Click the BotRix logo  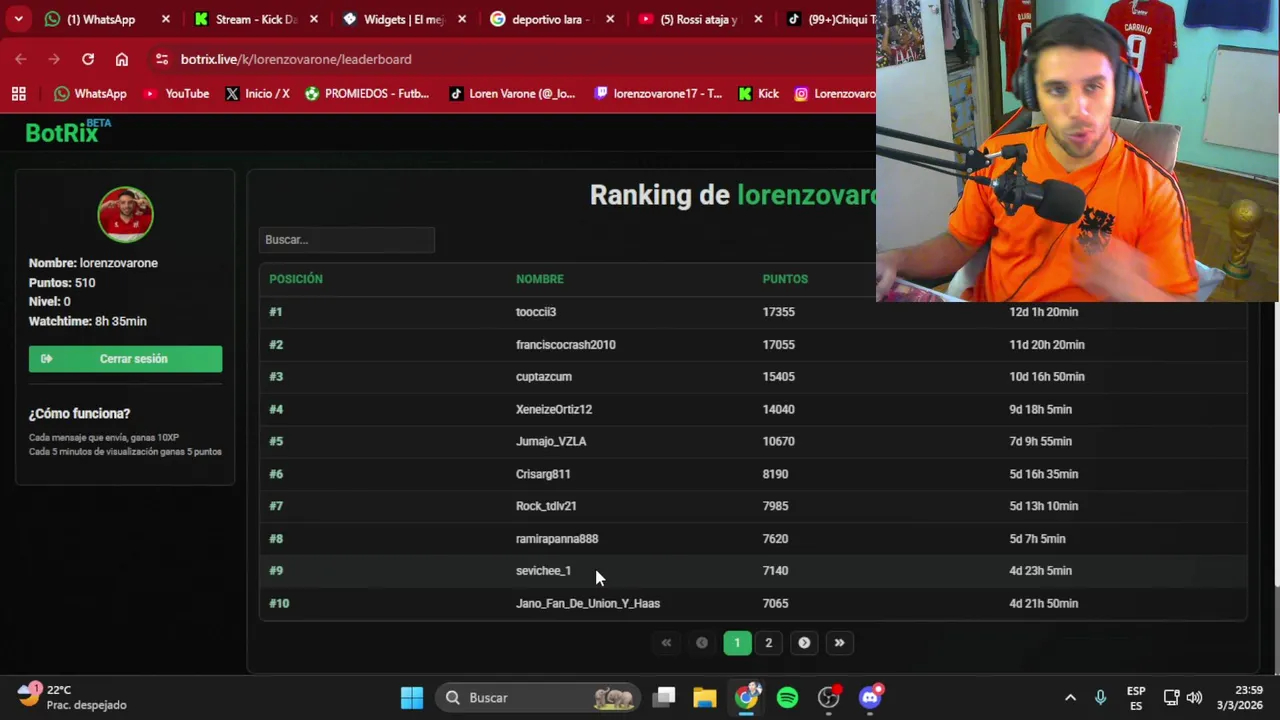coord(68,131)
